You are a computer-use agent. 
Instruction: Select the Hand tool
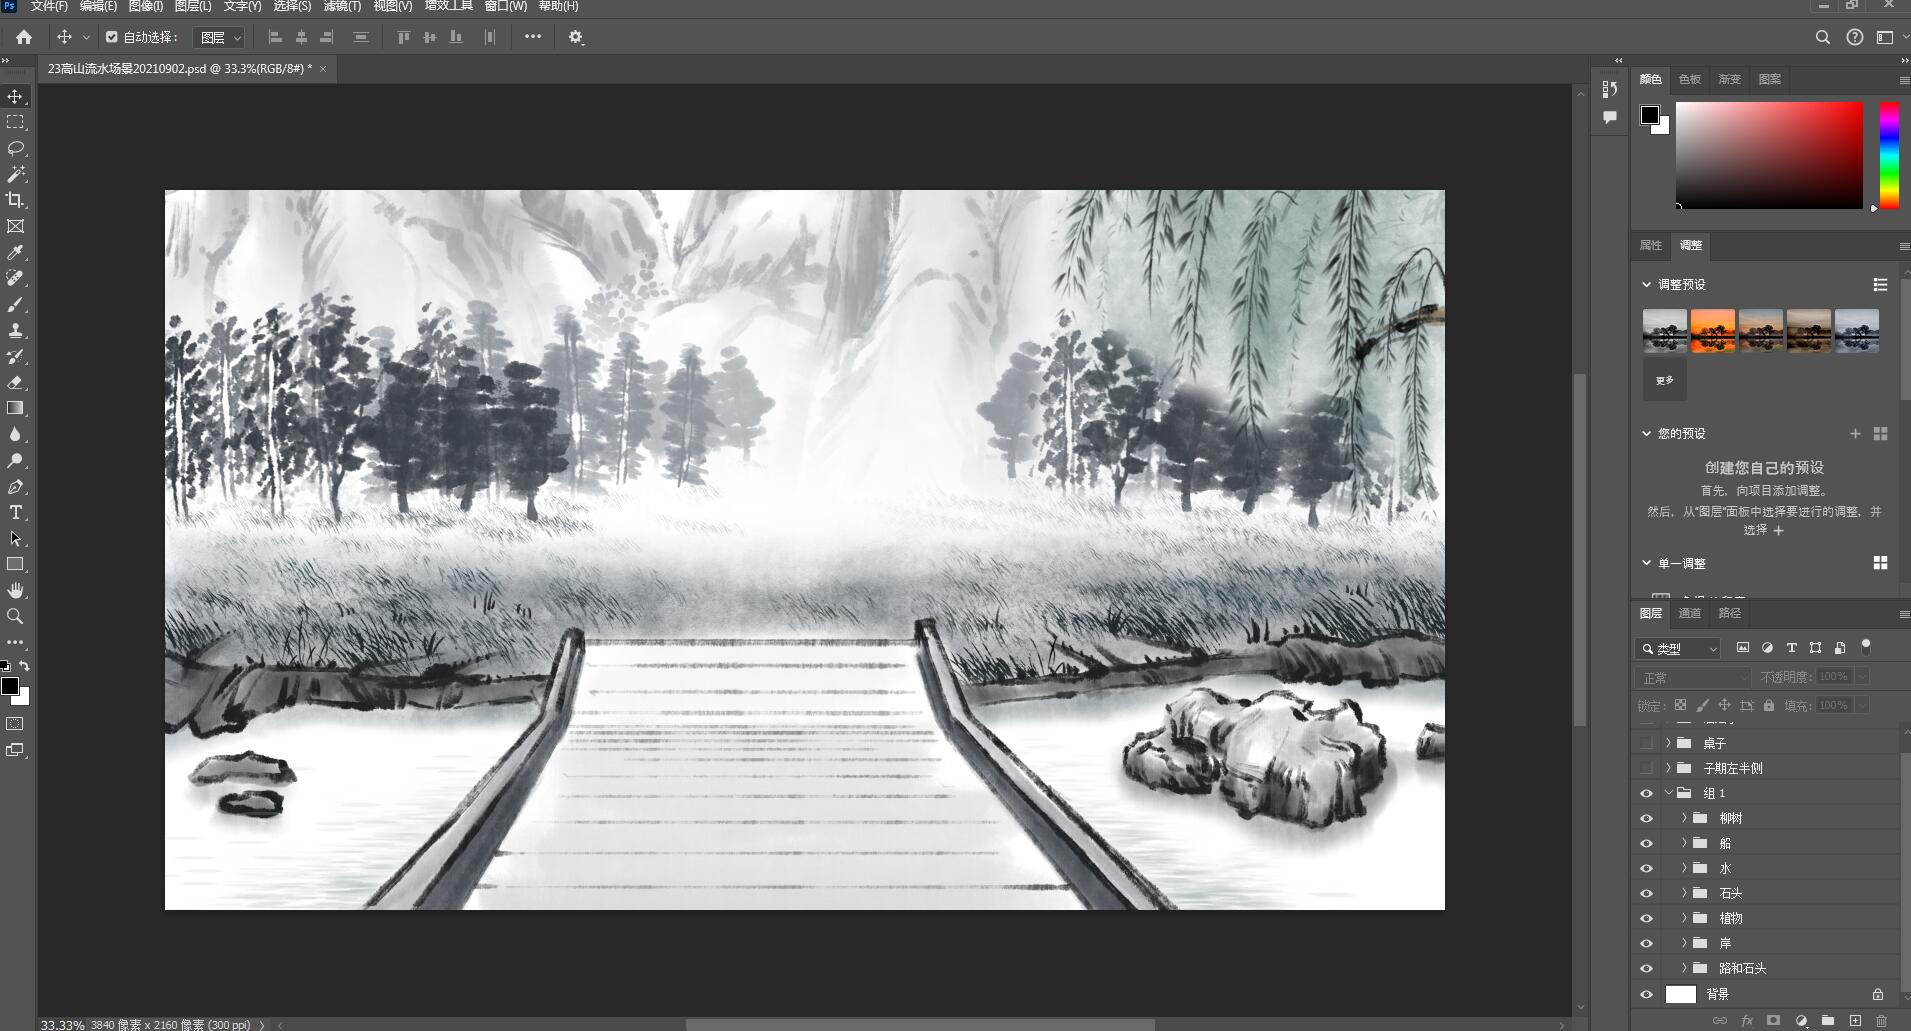pos(15,591)
